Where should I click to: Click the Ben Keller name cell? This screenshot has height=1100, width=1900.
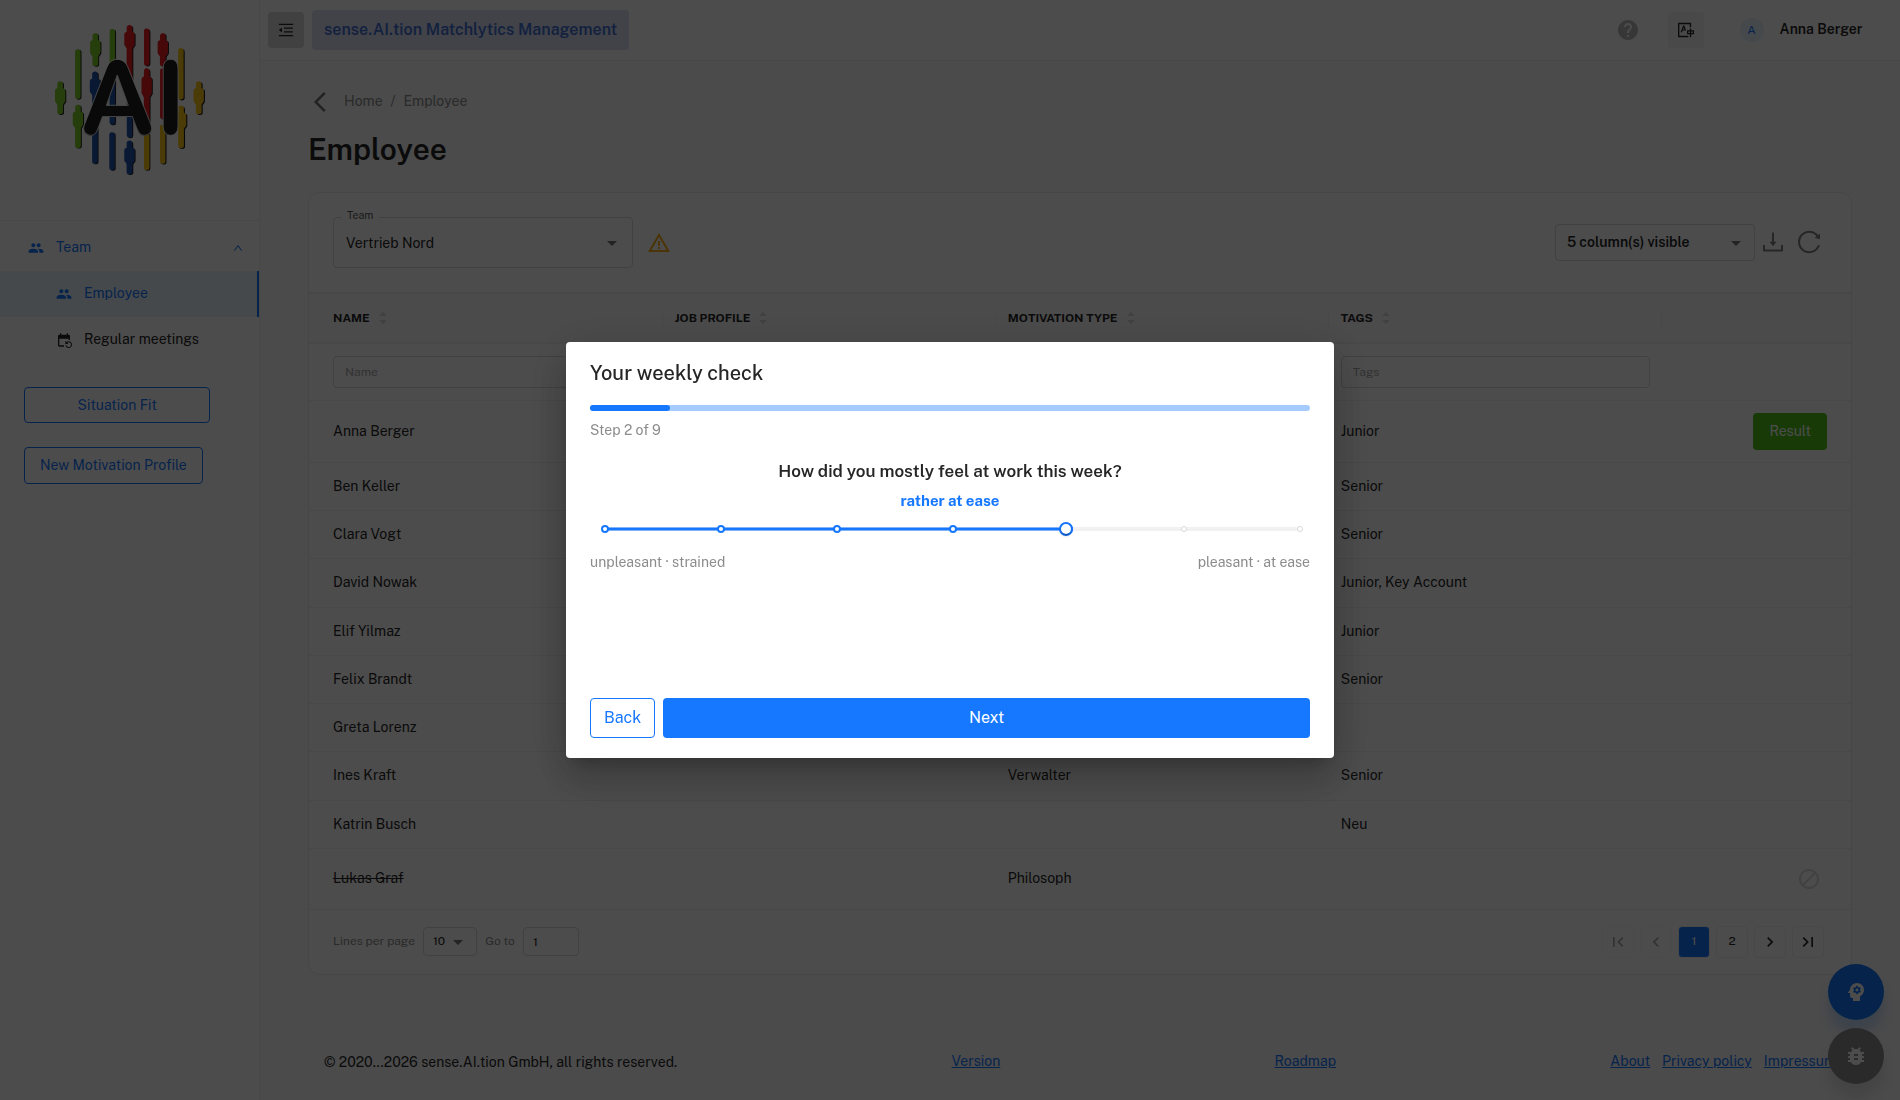point(366,486)
